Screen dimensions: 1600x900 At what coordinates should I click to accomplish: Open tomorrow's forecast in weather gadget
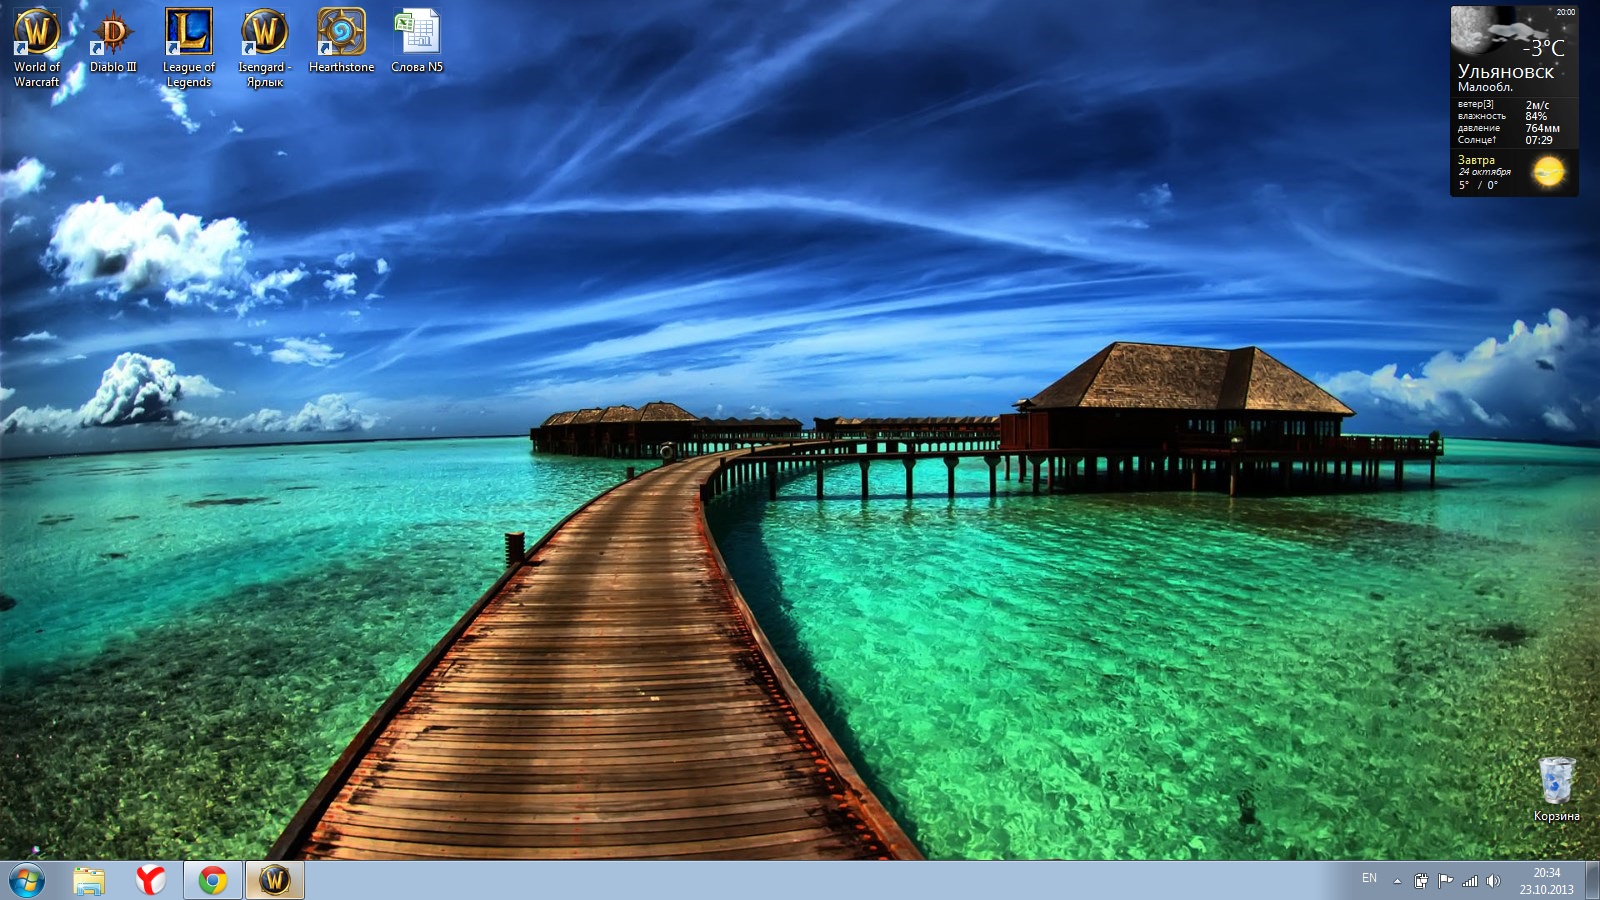point(1514,172)
